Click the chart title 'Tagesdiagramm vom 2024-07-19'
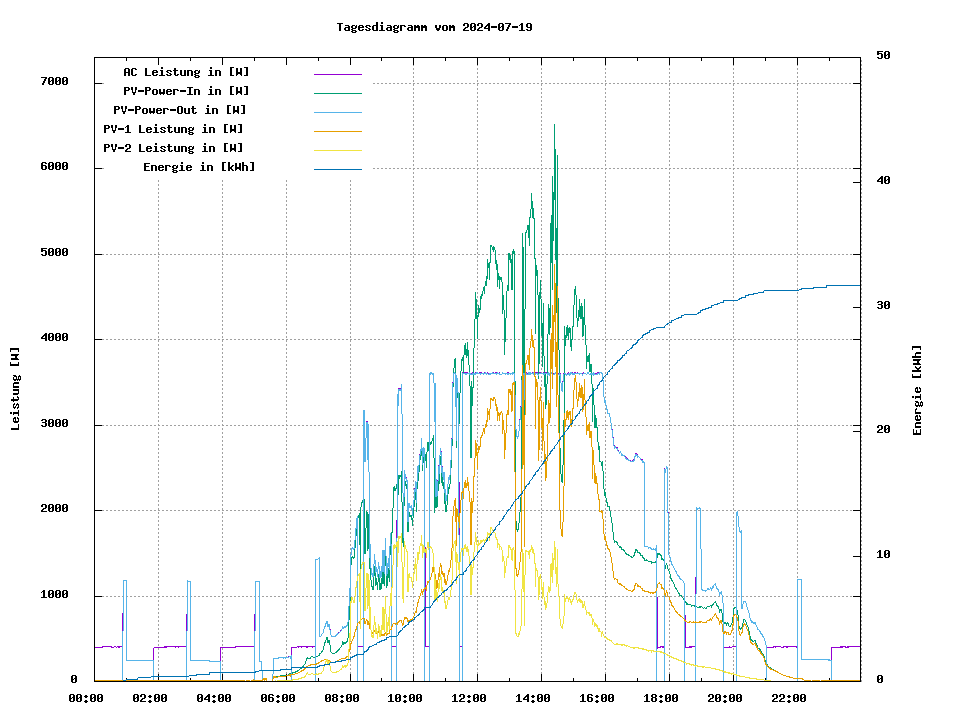 click(434, 27)
